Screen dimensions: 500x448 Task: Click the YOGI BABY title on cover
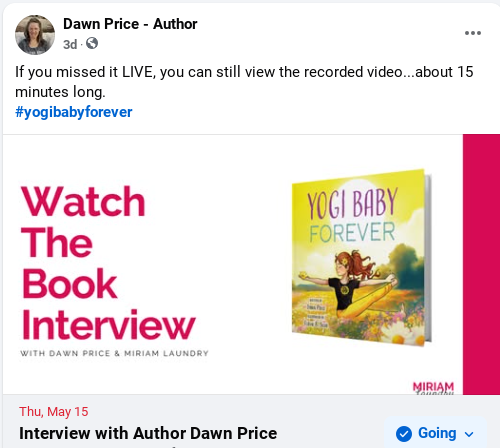(x=352, y=203)
